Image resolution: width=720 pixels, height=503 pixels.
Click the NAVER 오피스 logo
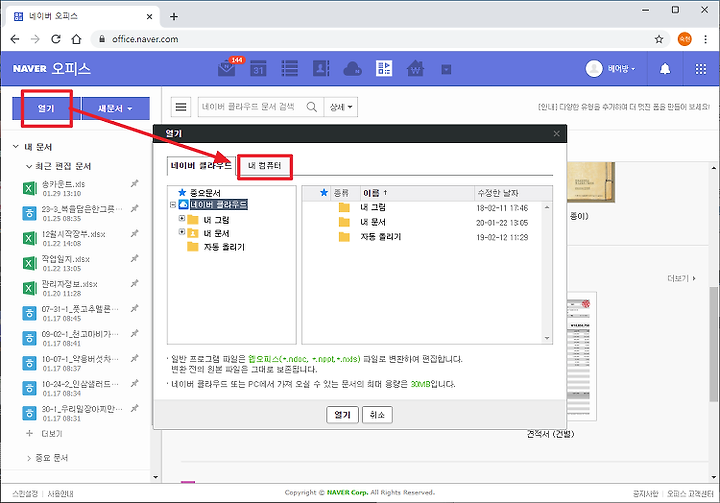click(51, 68)
